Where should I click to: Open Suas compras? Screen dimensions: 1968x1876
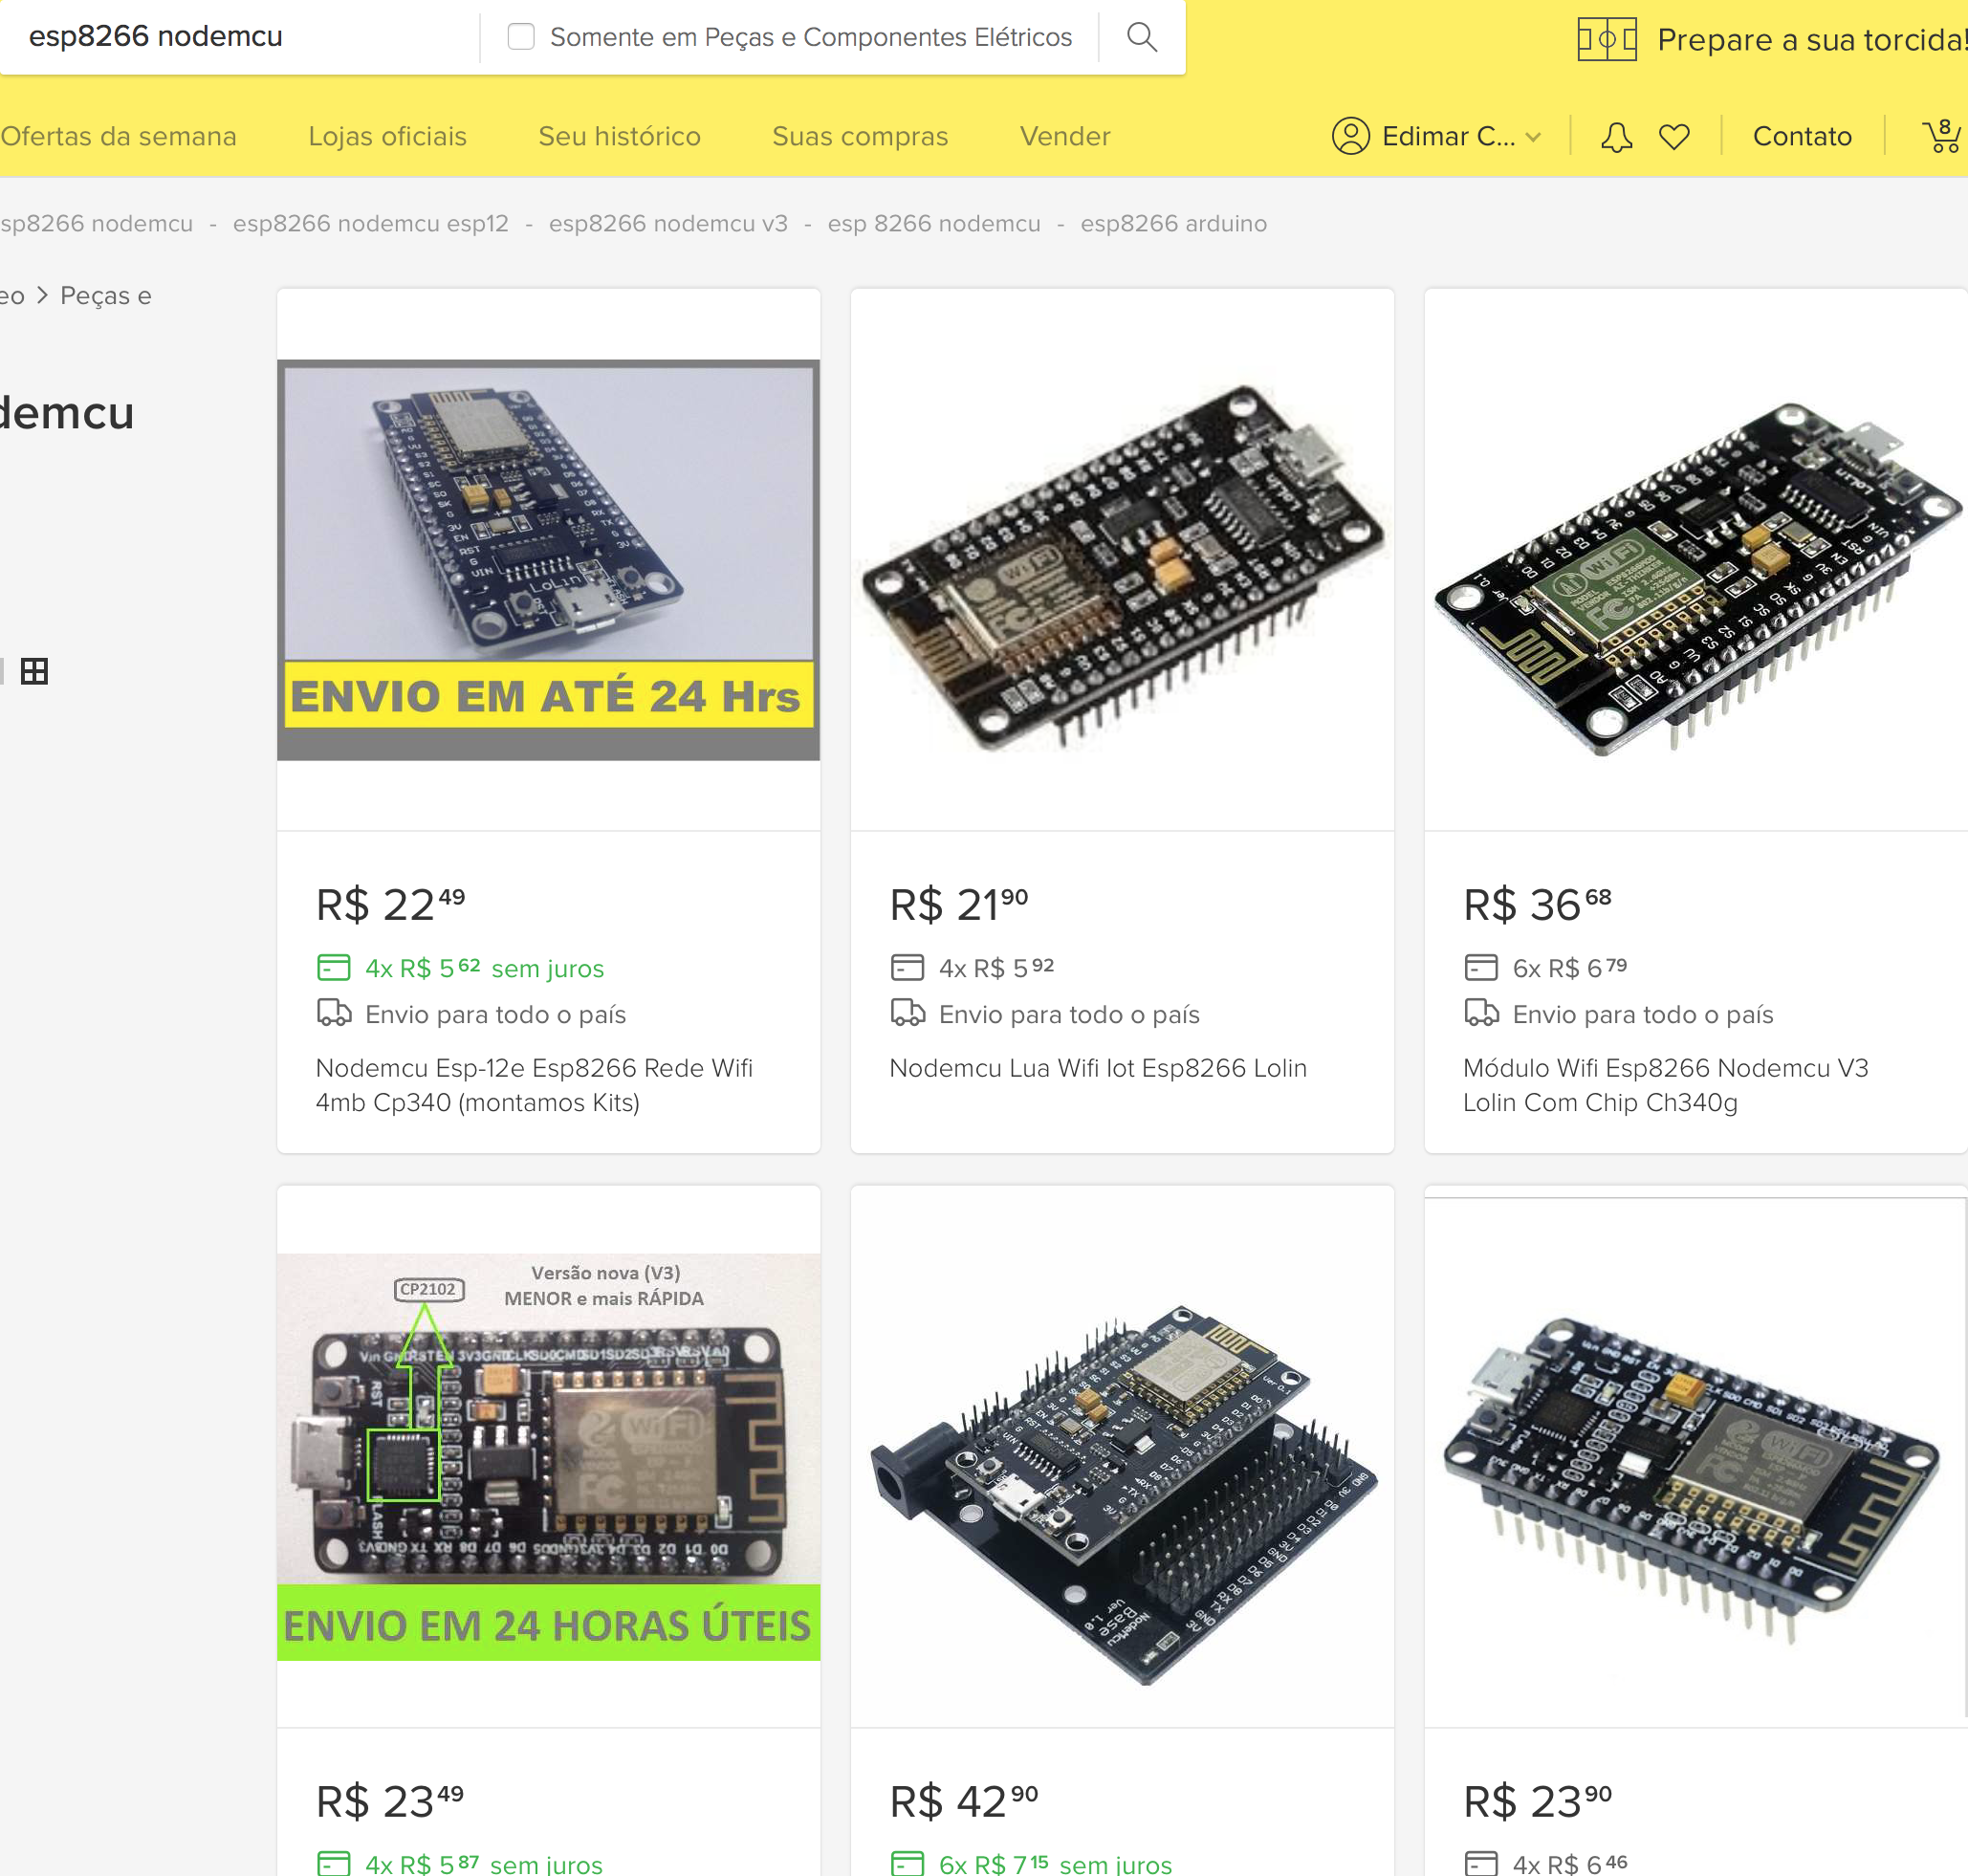860,136
